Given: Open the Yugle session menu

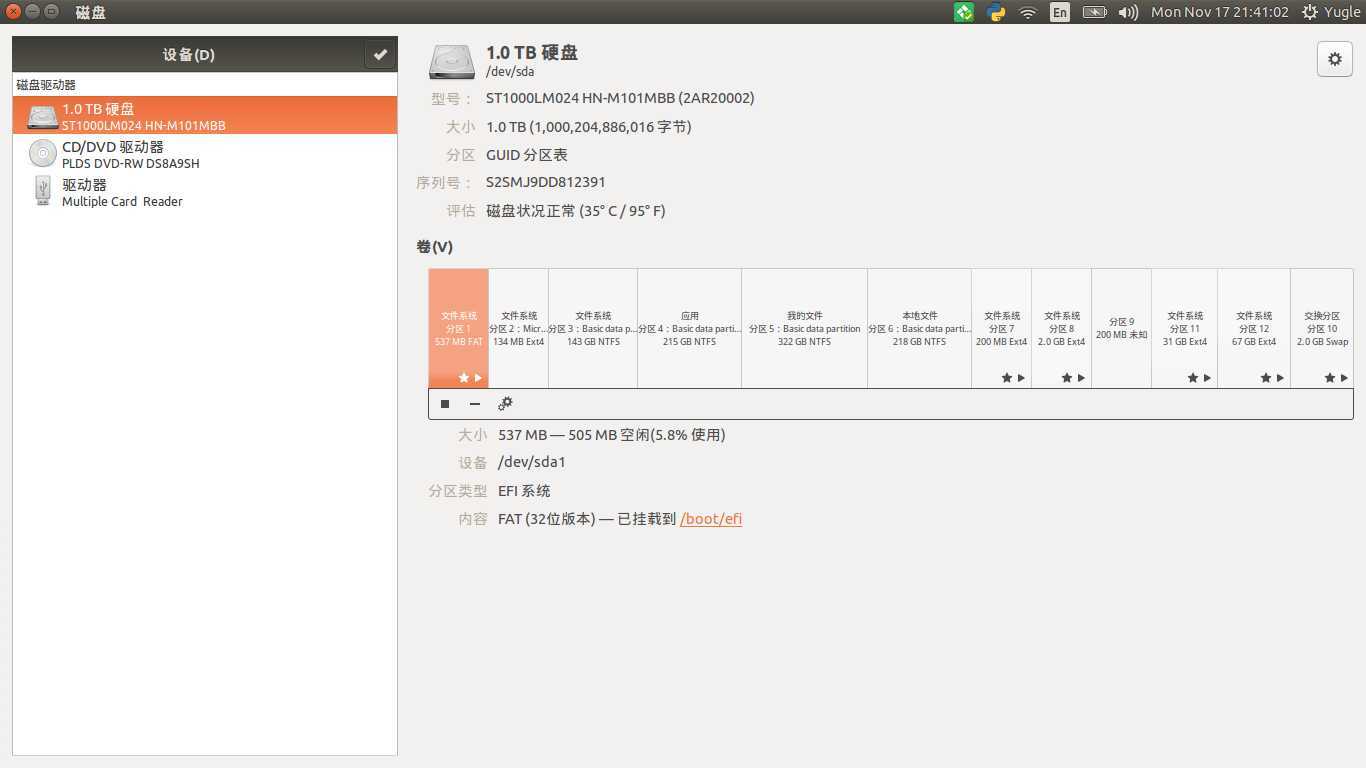Looking at the screenshot, I should click(1331, 12).
